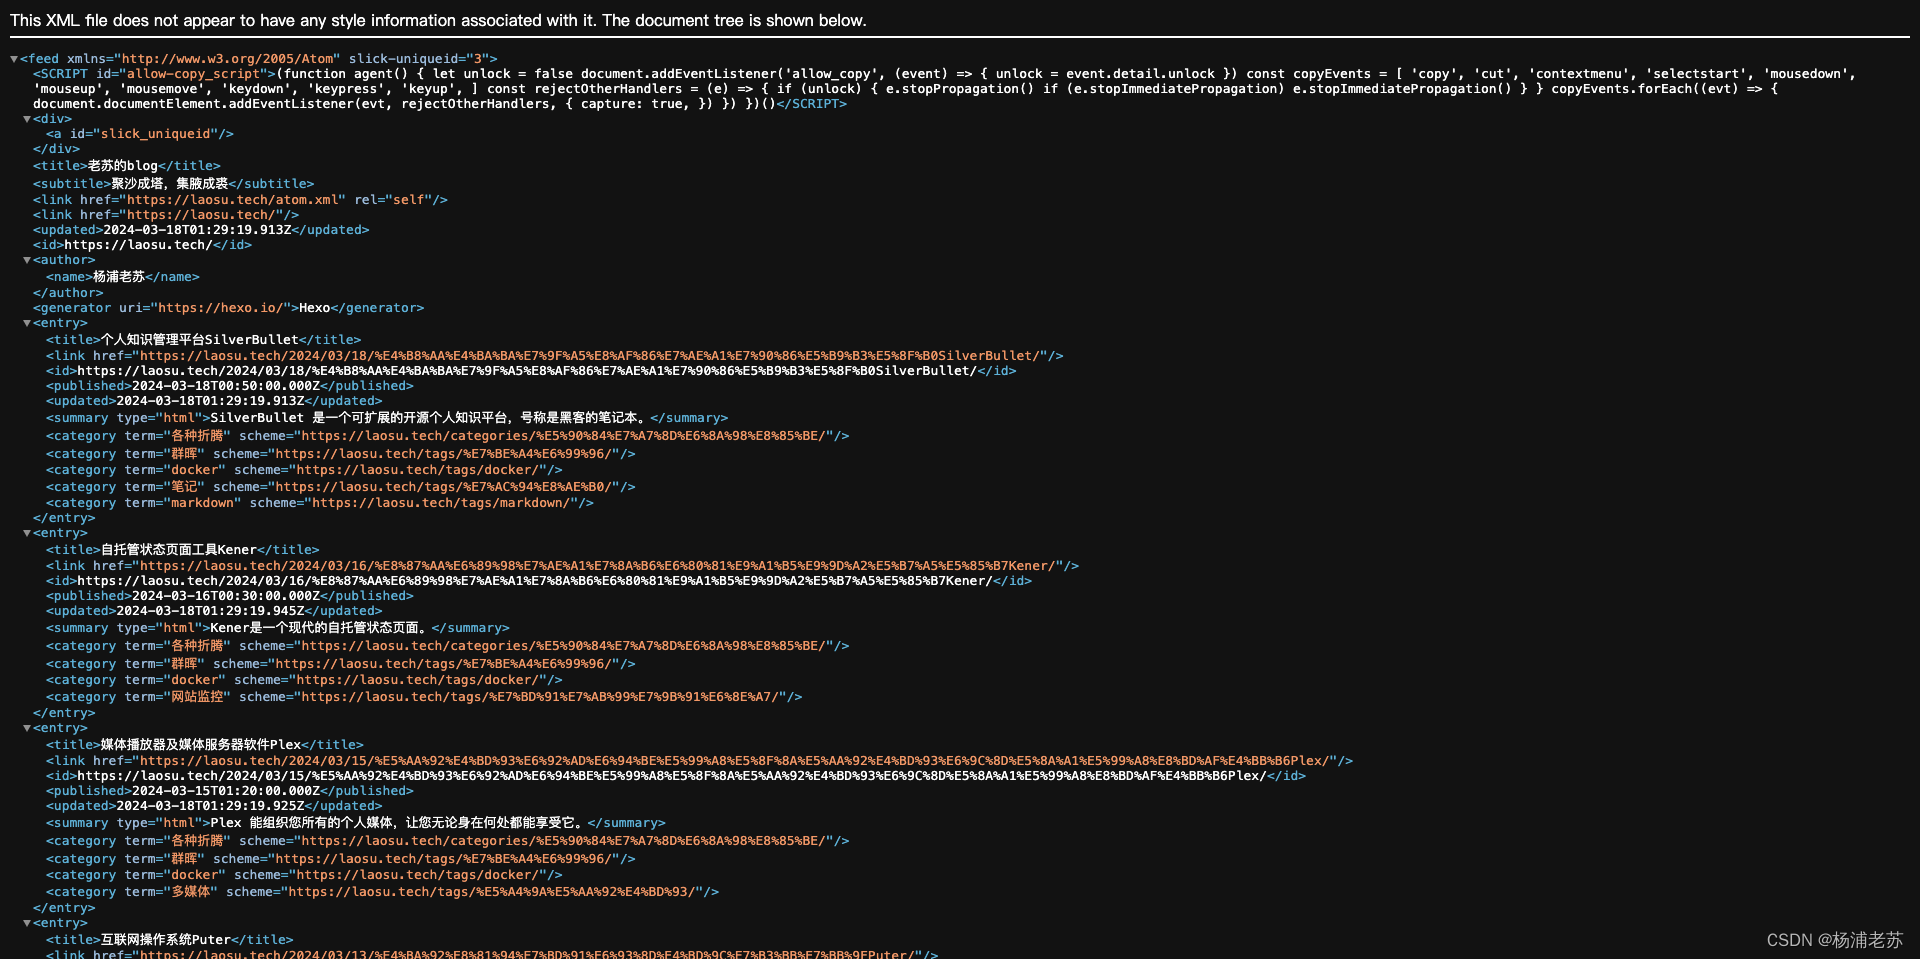This screenshot has width=1920, height=959.
Task: Collapse the SilverBullet entry triangle
Action: pos(27,323)
